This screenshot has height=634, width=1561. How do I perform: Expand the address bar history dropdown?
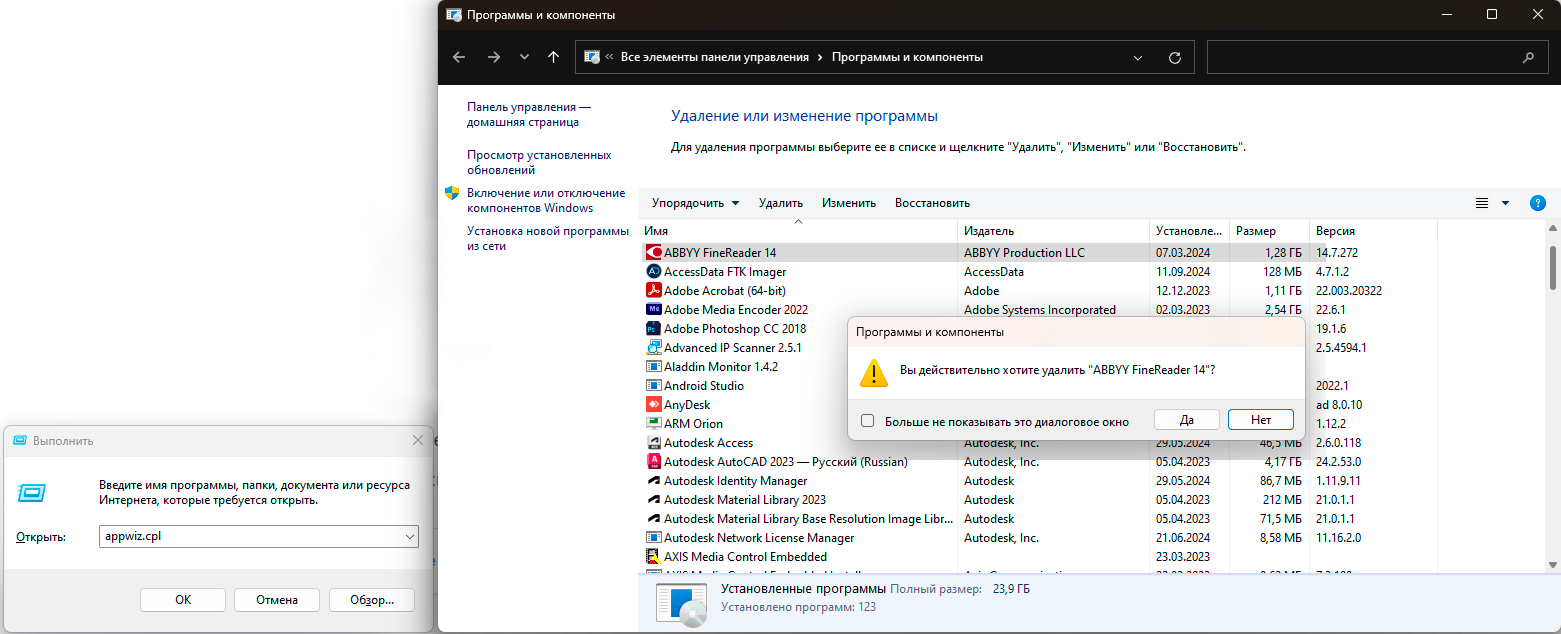coord(1138,57)
